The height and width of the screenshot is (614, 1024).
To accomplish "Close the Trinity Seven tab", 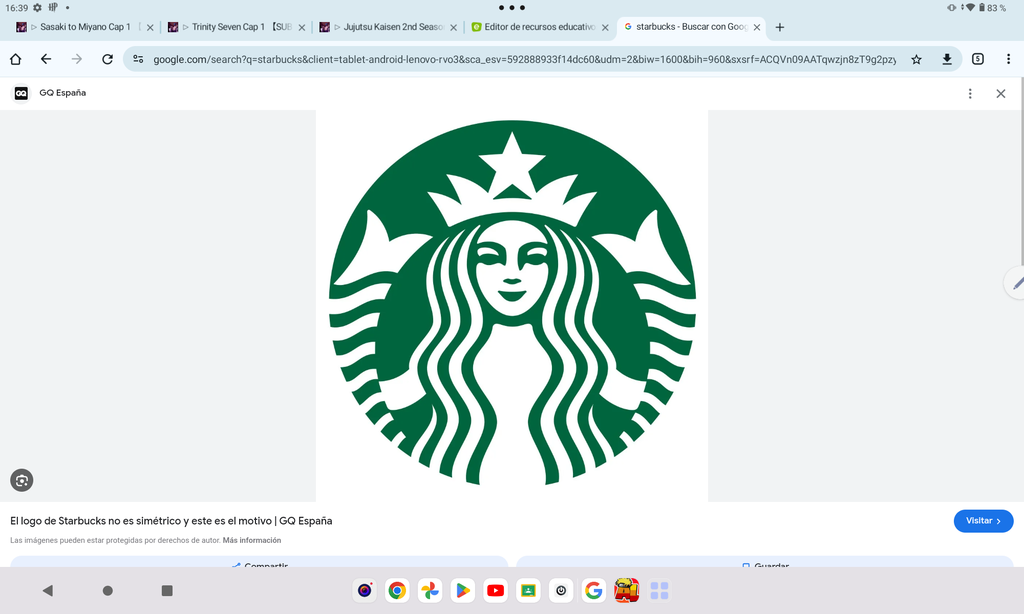I will [x=302, y=27].
